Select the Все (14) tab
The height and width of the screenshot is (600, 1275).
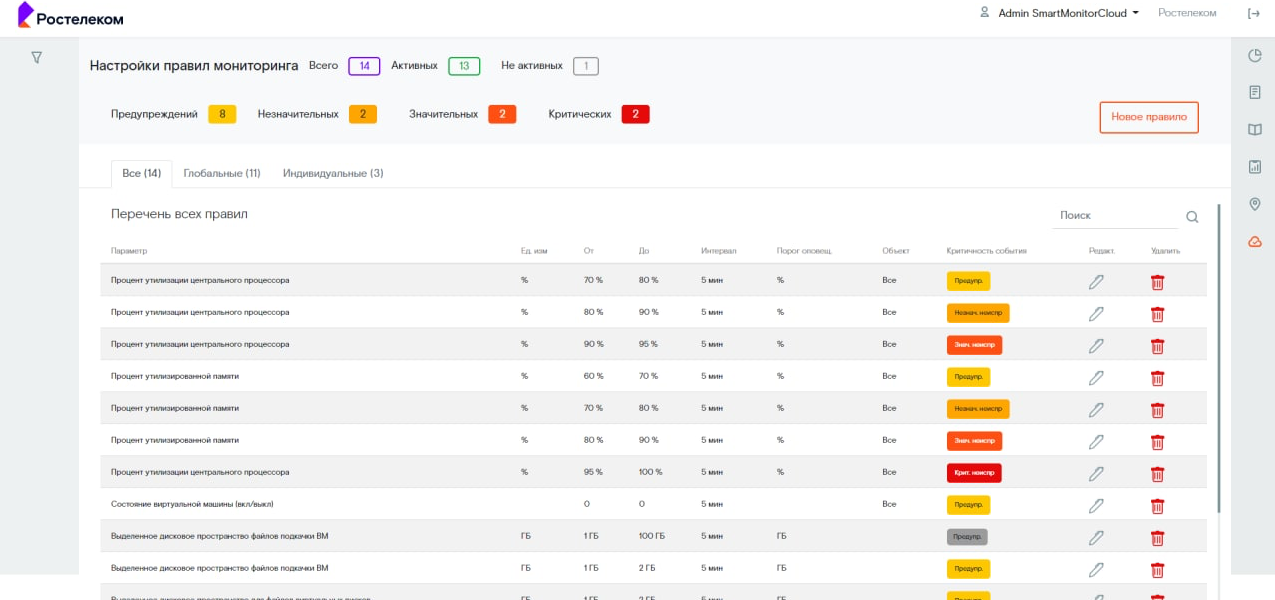click(141, 173)
